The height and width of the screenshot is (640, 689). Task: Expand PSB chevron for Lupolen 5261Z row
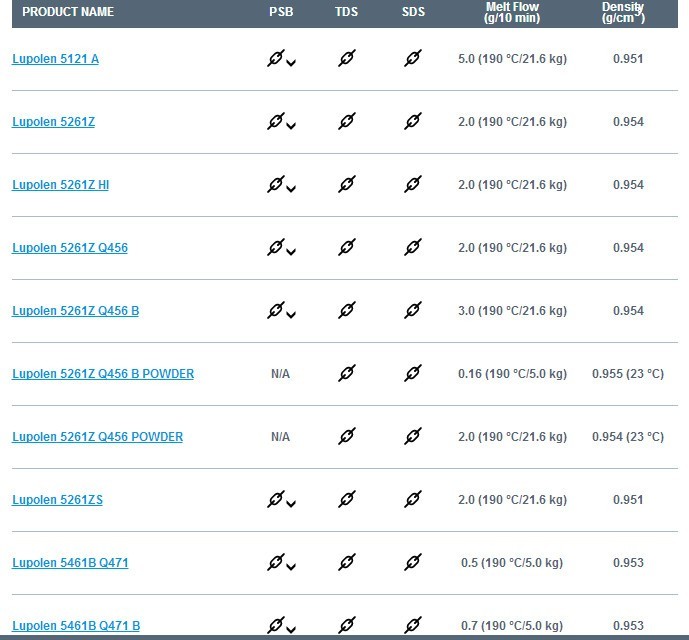[x=291, y=126]
